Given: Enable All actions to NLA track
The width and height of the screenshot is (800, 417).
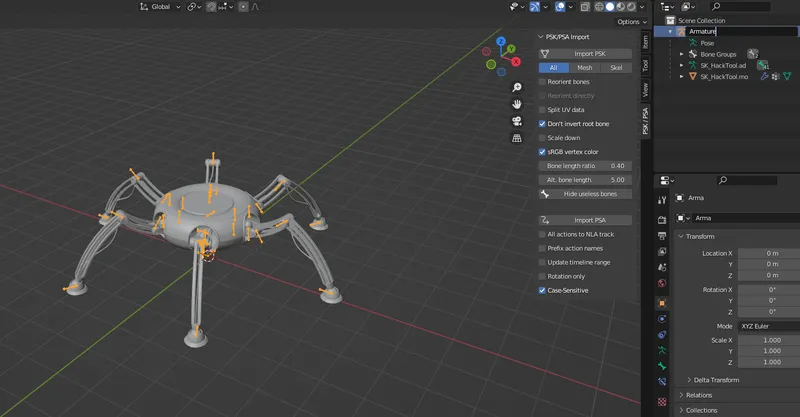Looking at the screenshot, I should point(542,234).
